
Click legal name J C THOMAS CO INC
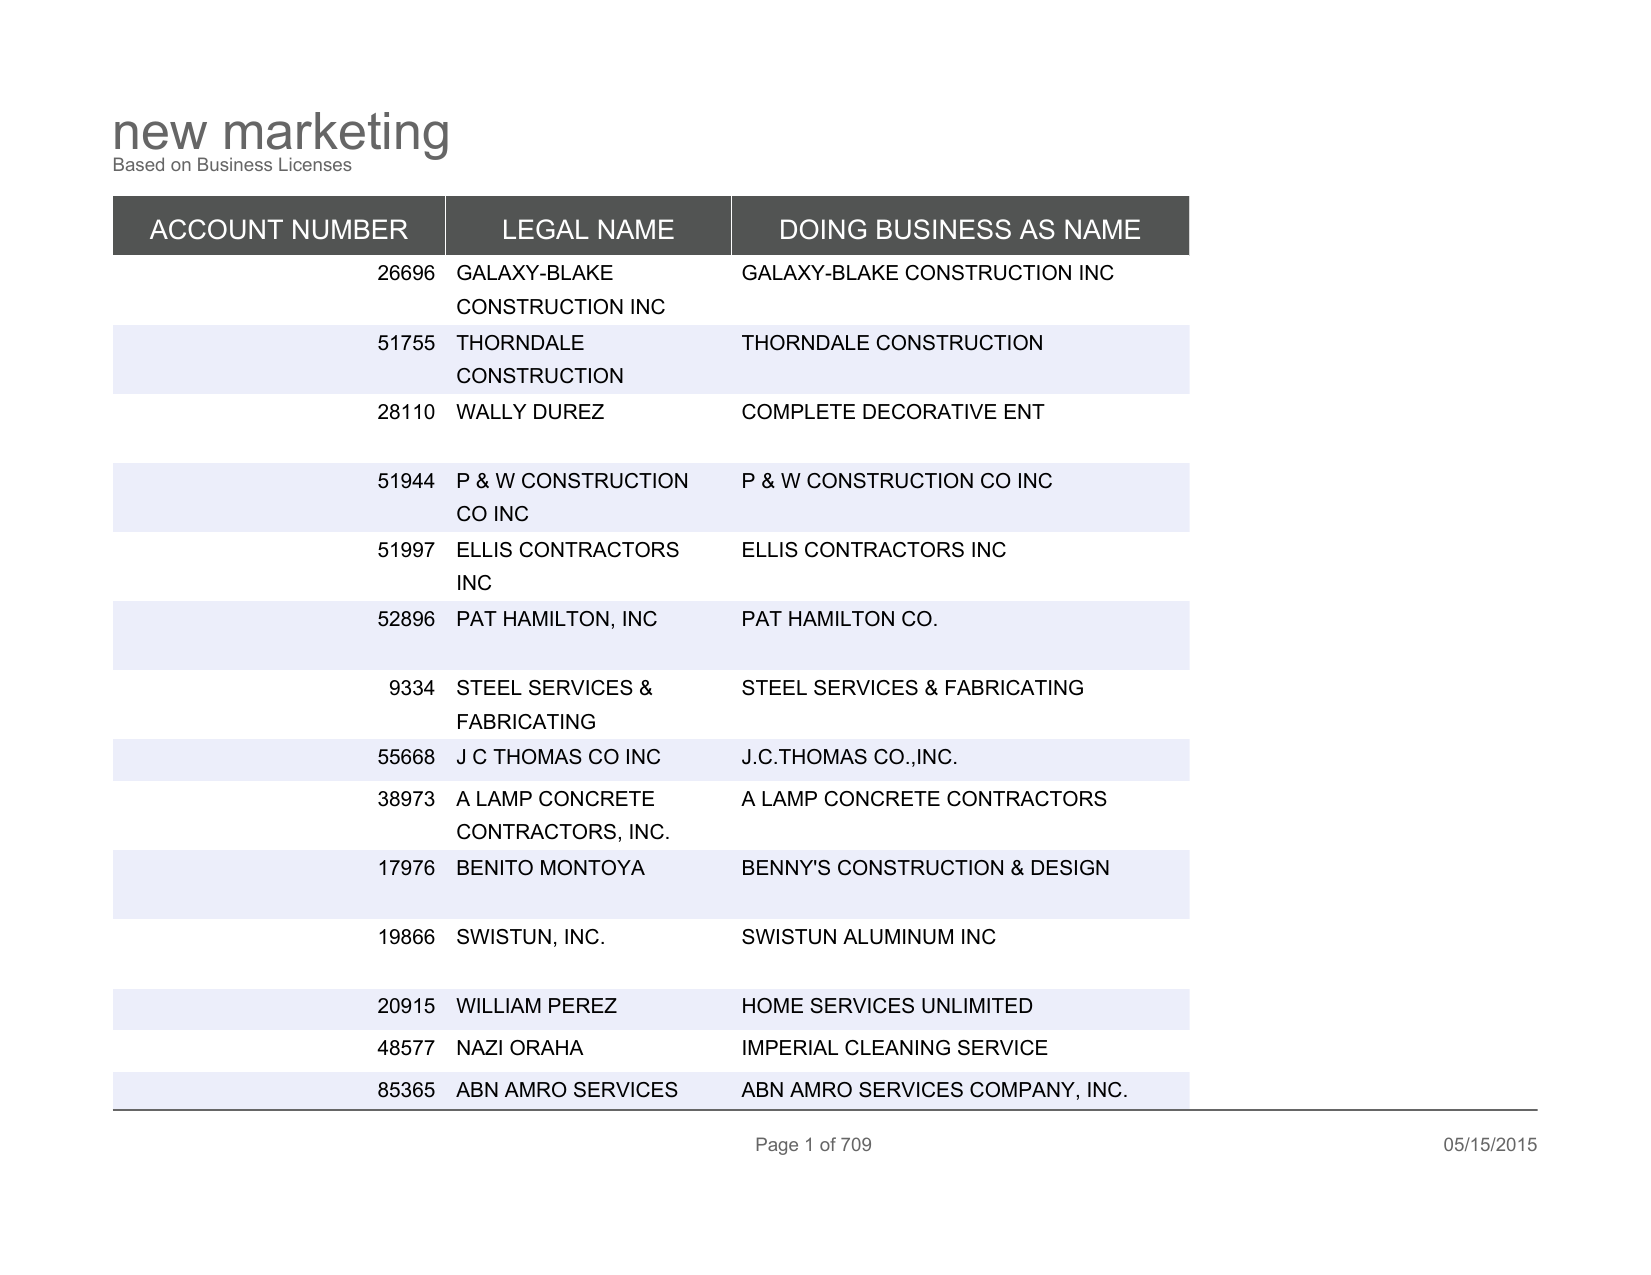[558, 757]
